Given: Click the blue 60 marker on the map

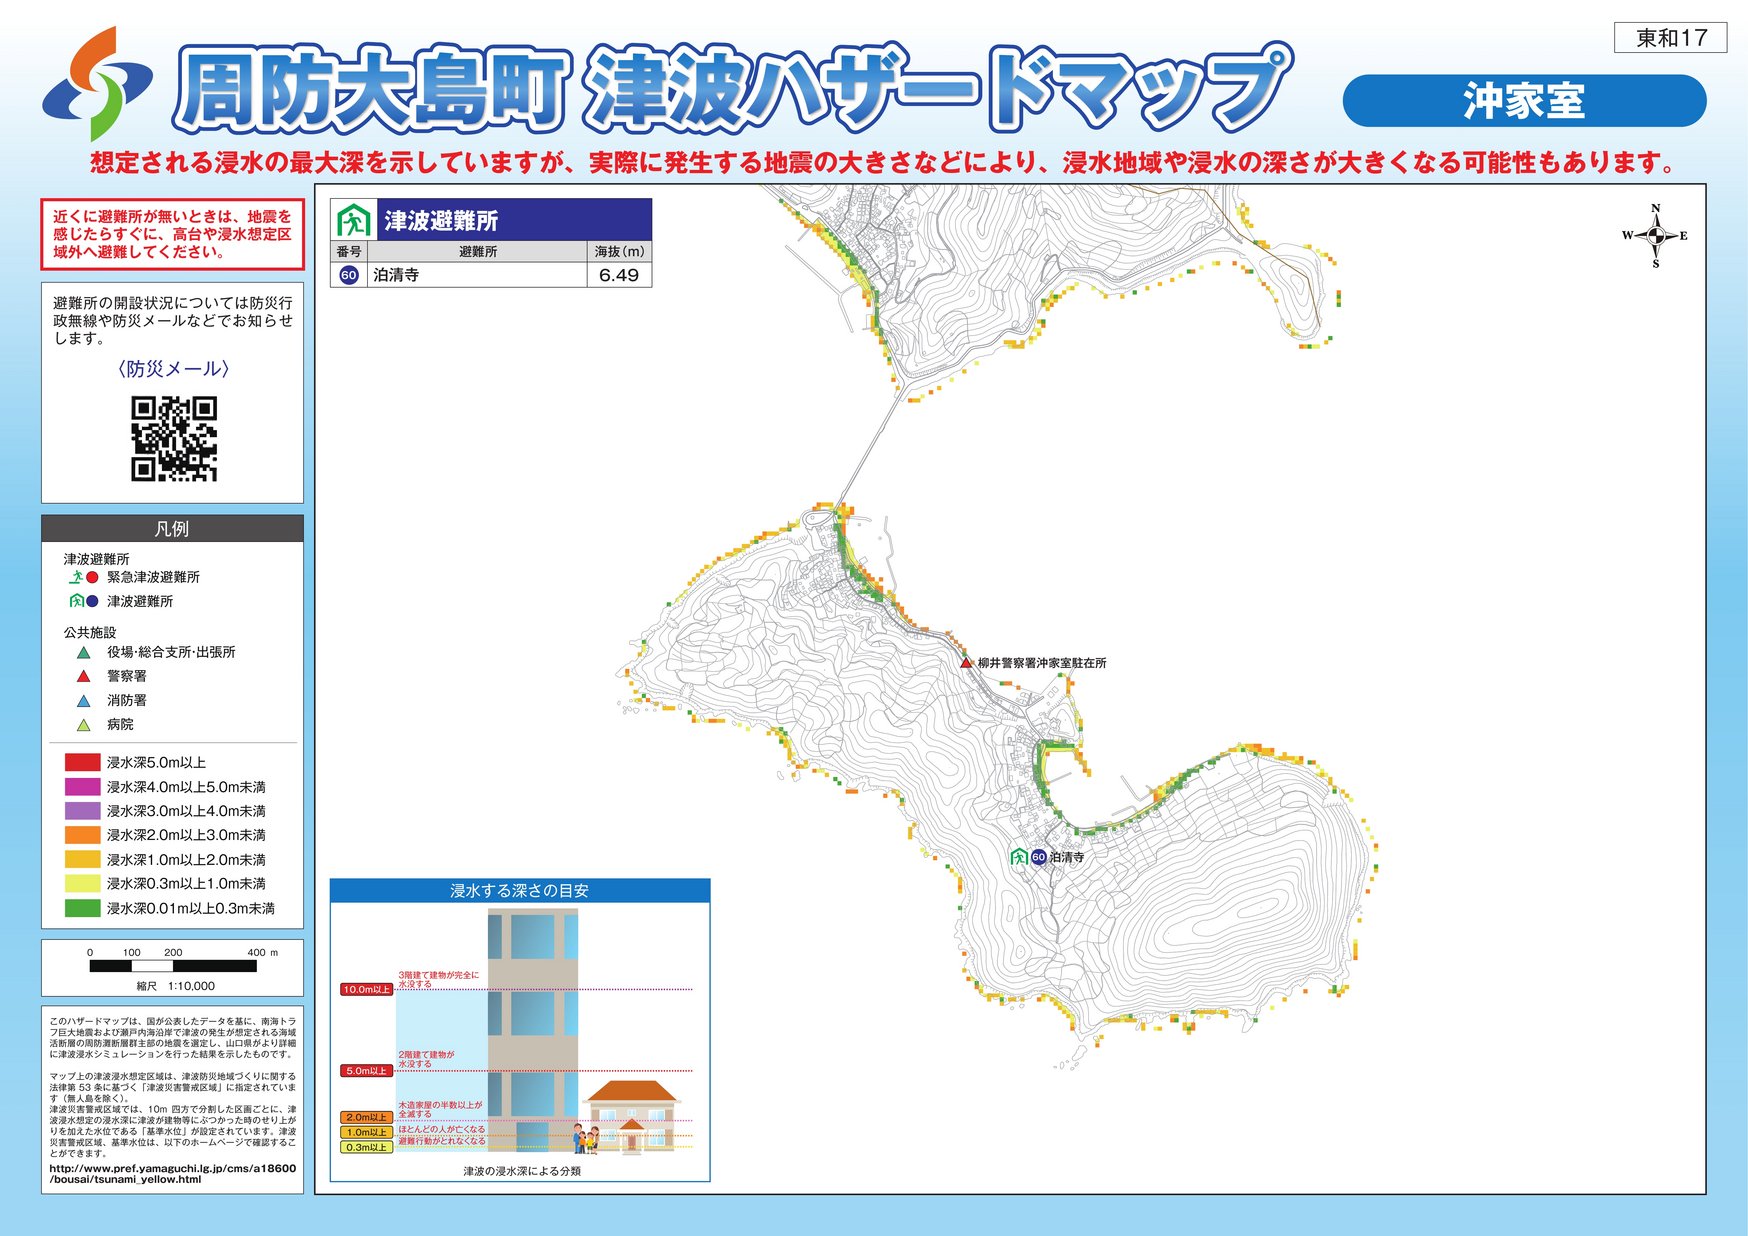Looking at the screenshot, I should [1038, 857].
